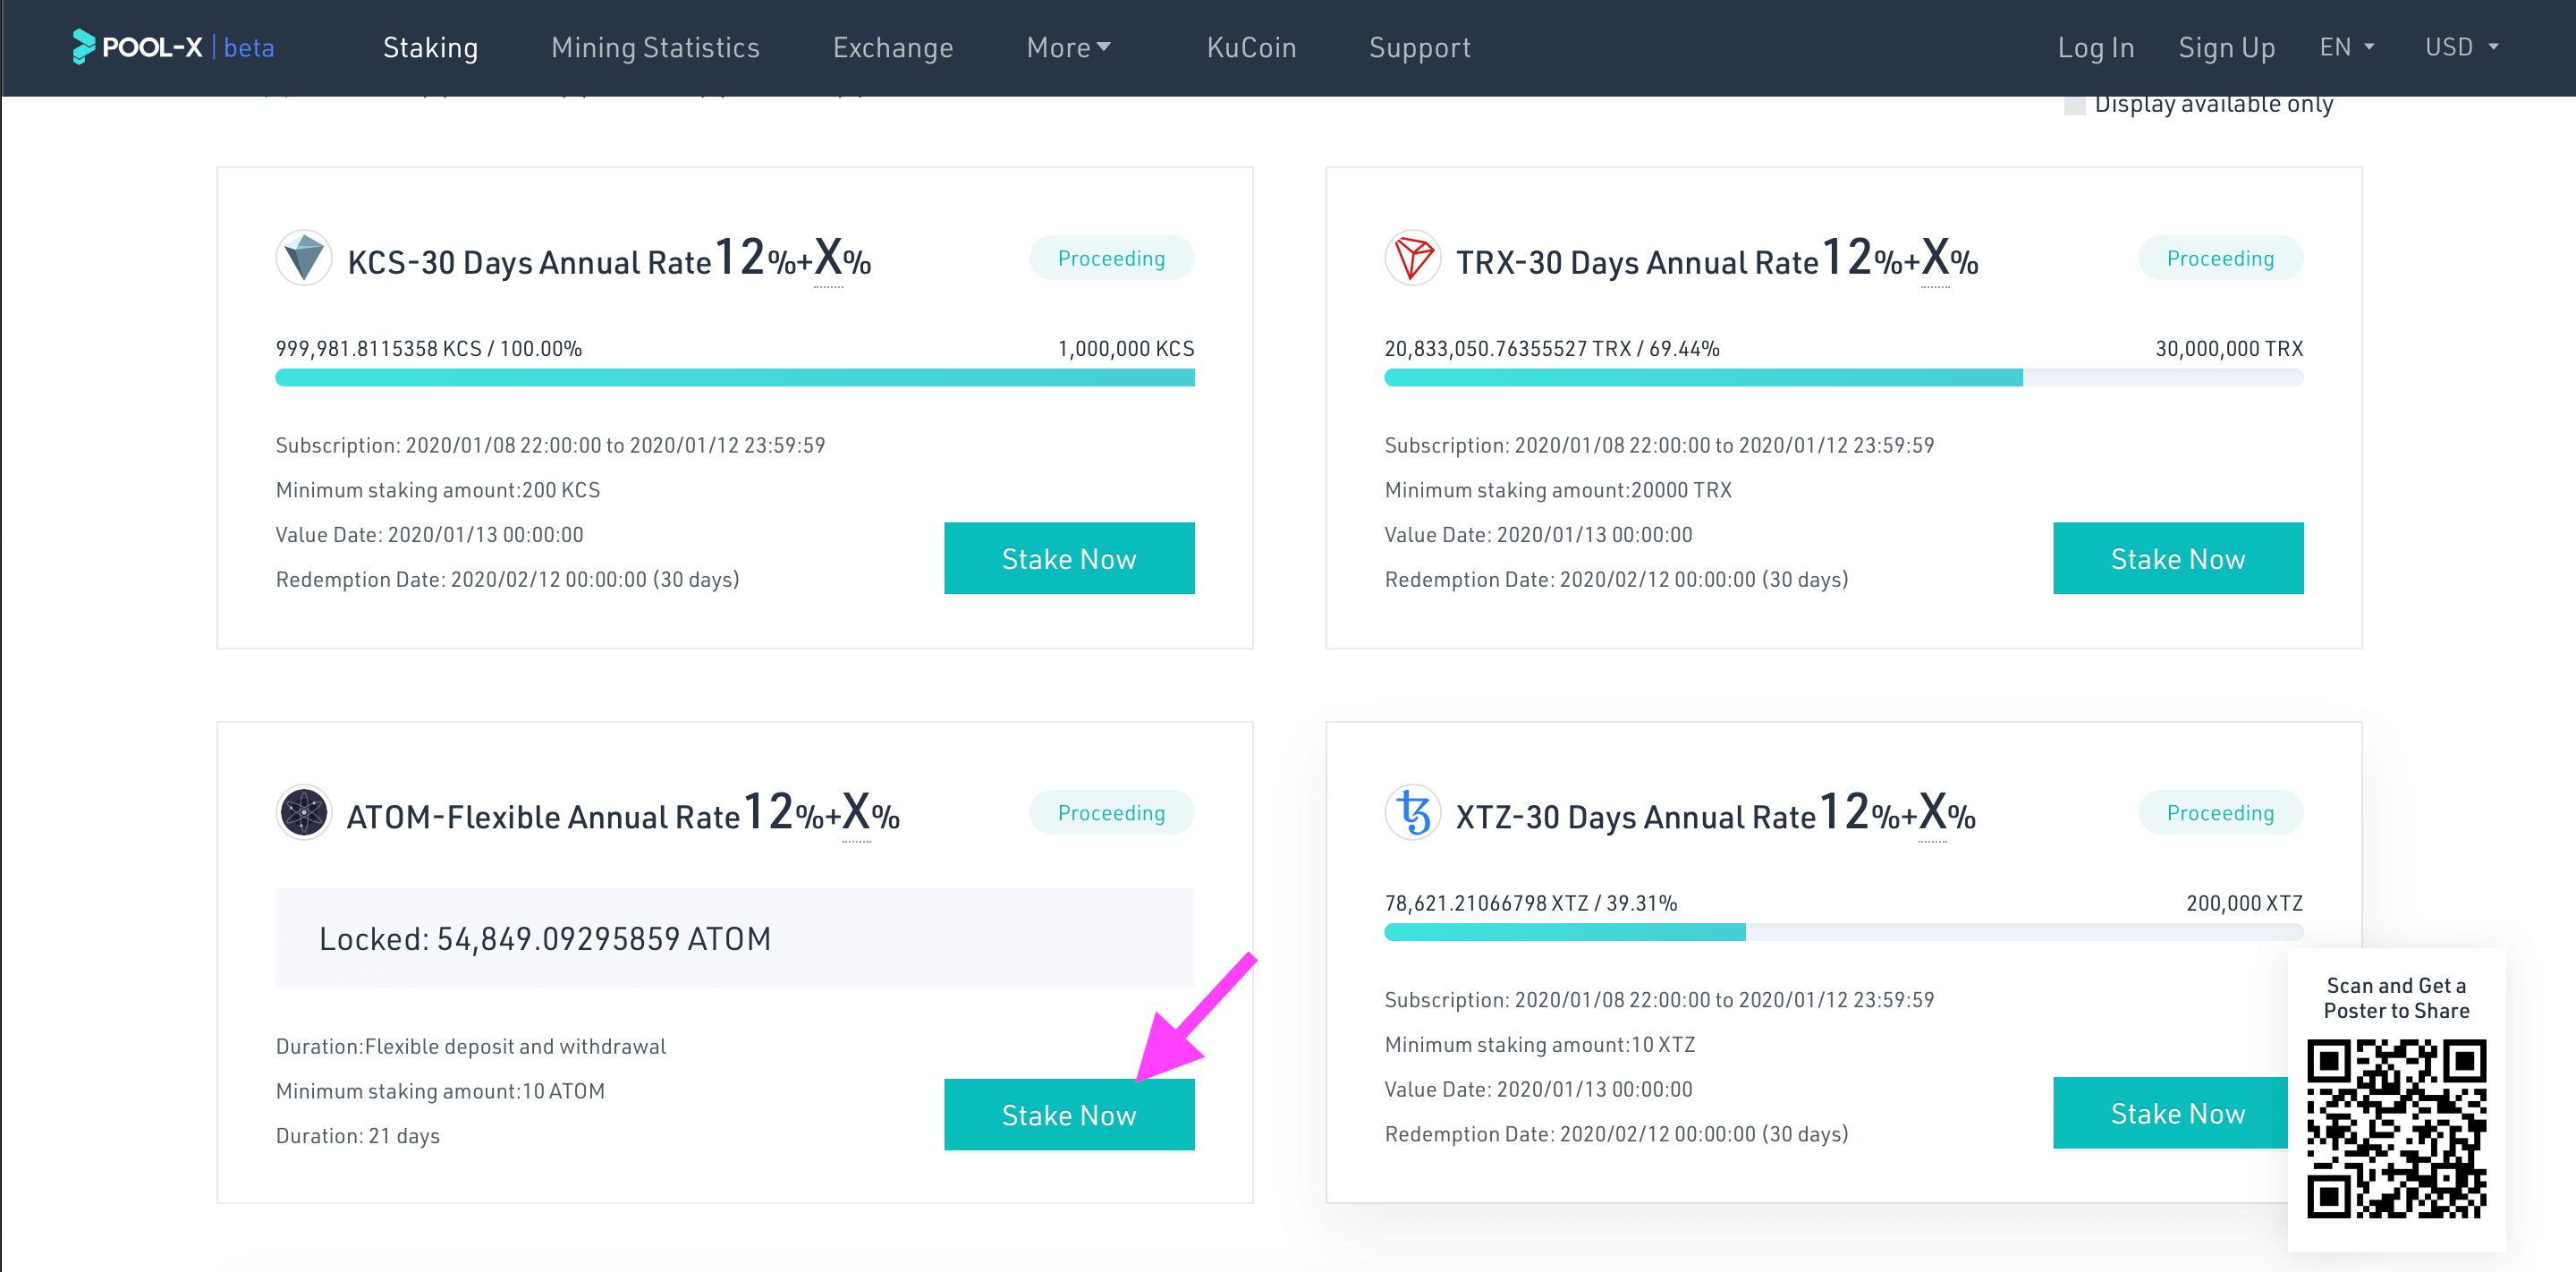2576x1272 pixels.
Task: Click '20,833,050.76355527 TRX / 69.44%' text
Action: pos(1552,348)
